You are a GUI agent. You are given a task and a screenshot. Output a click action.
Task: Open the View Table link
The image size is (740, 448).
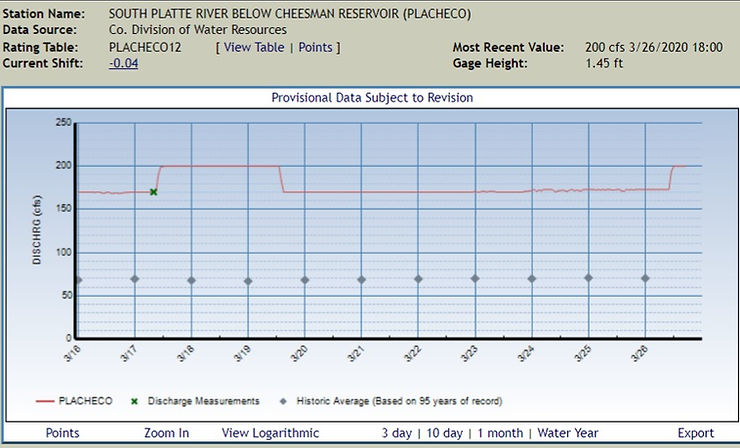(254, 47)
